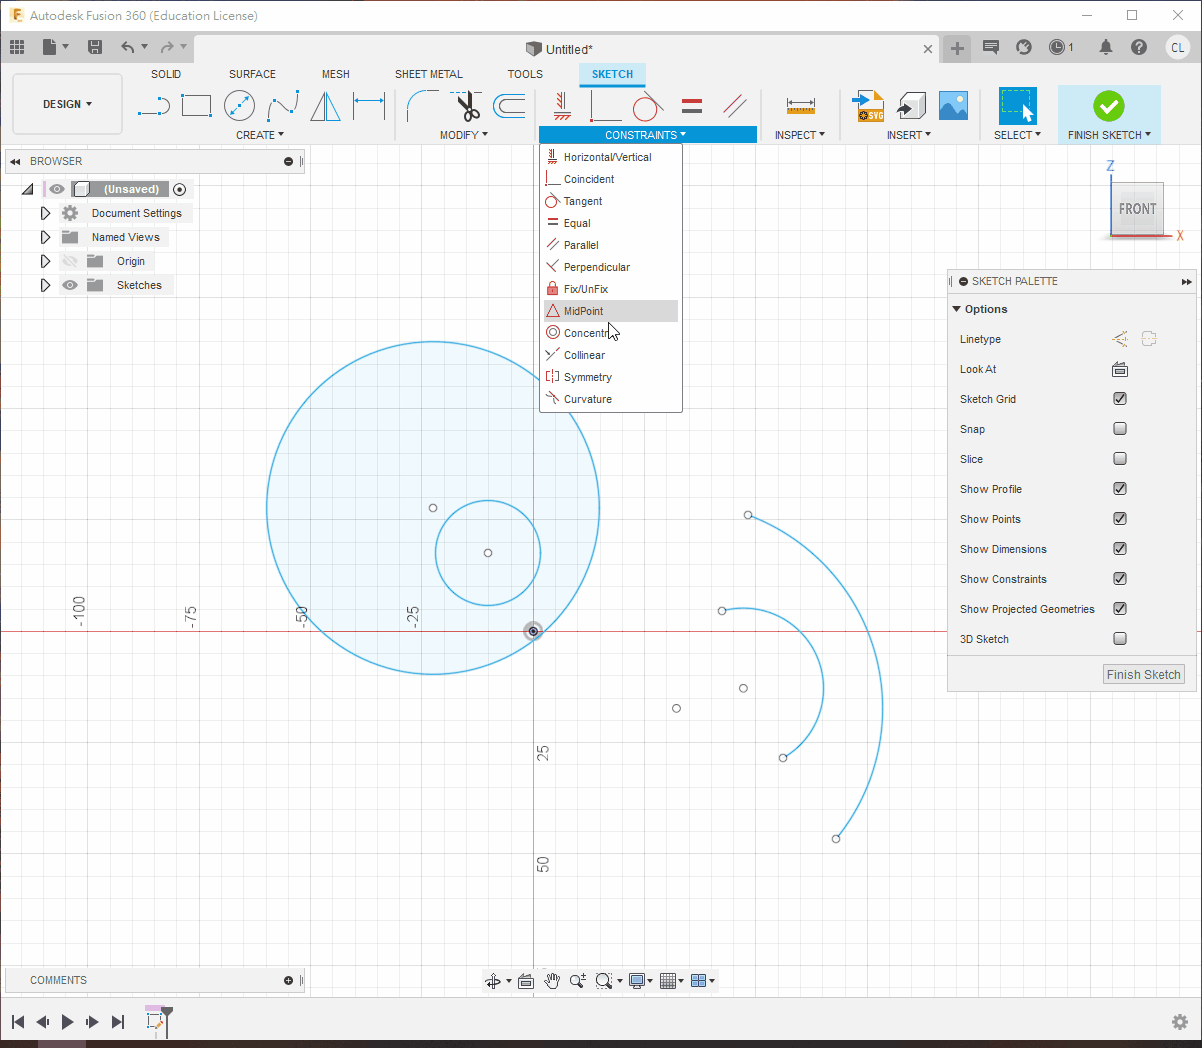Switch to the SURFACE tab
This screenshot has width=1202, height=1048.
252,74
